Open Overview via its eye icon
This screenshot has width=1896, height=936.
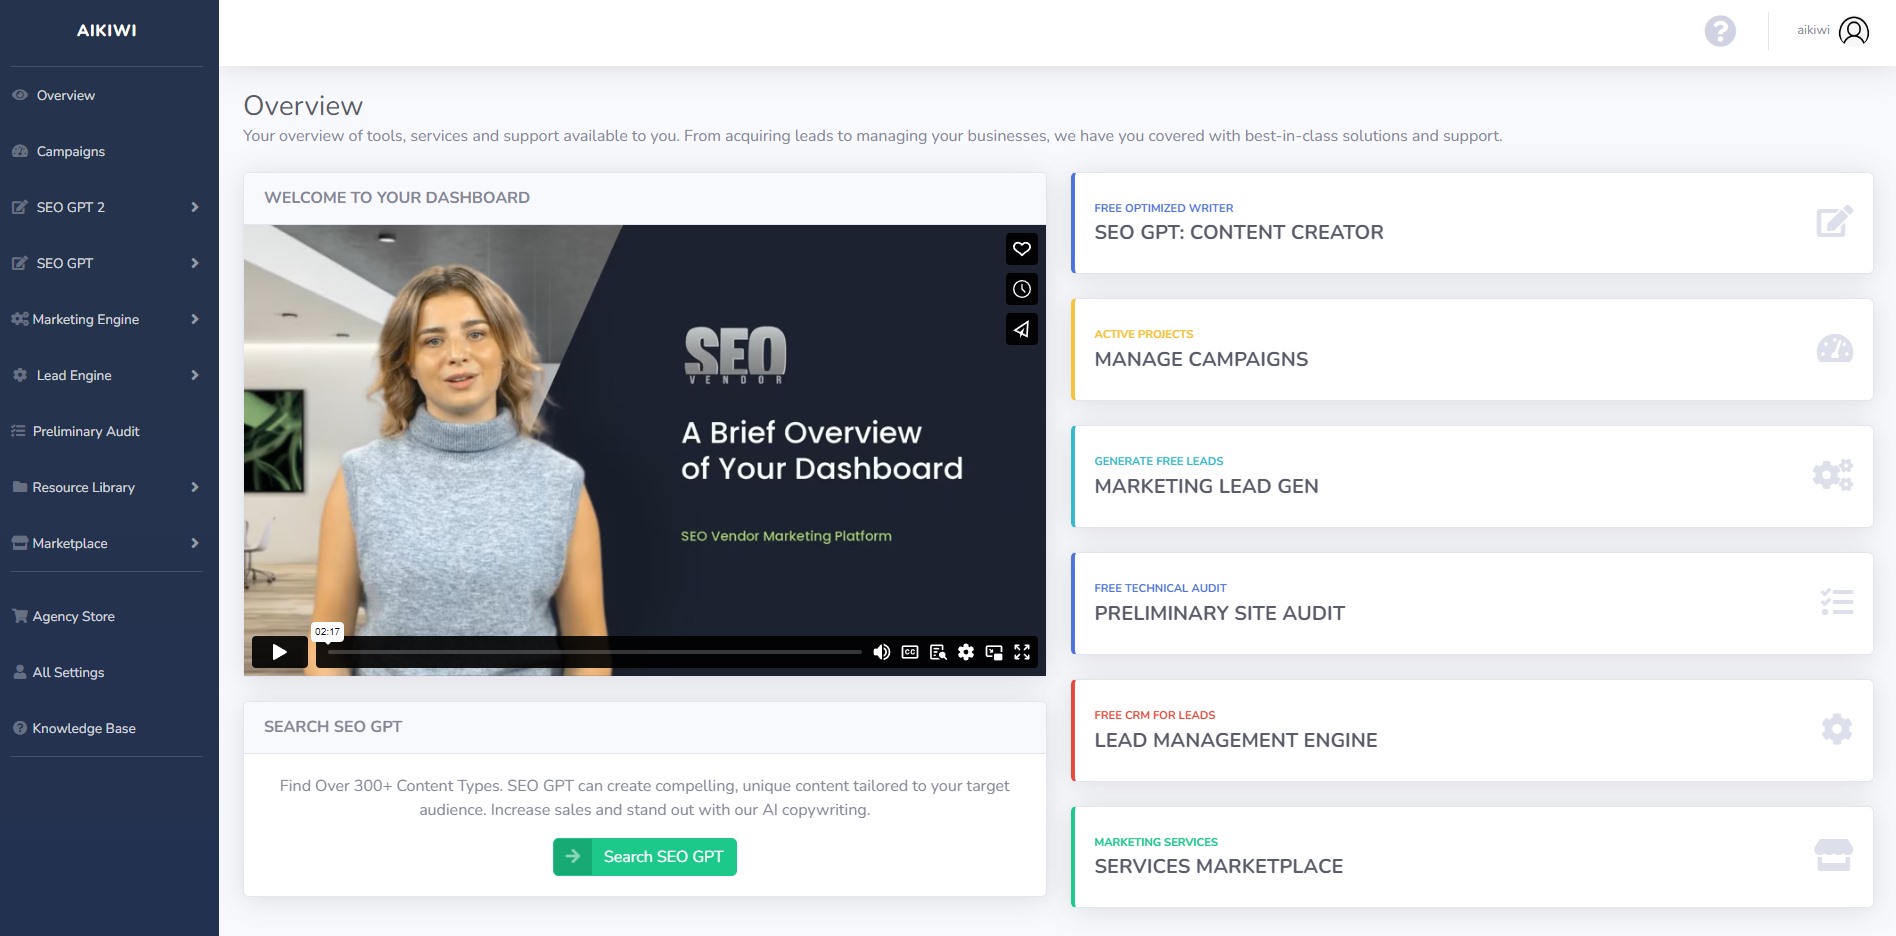click(x=20, y=95)
